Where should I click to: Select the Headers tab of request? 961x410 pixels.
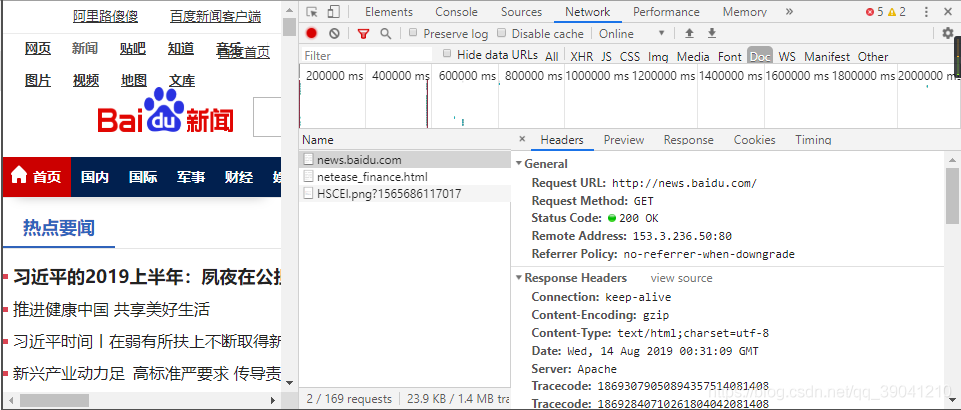point(561,140)
